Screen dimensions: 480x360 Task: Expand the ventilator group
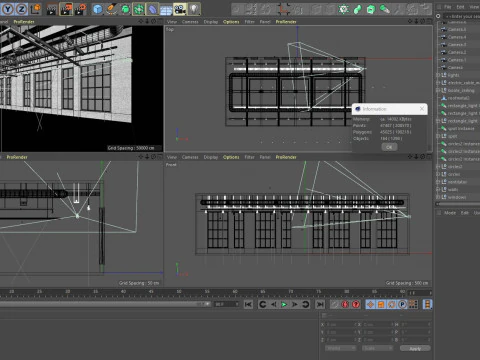tap(438, 182)
